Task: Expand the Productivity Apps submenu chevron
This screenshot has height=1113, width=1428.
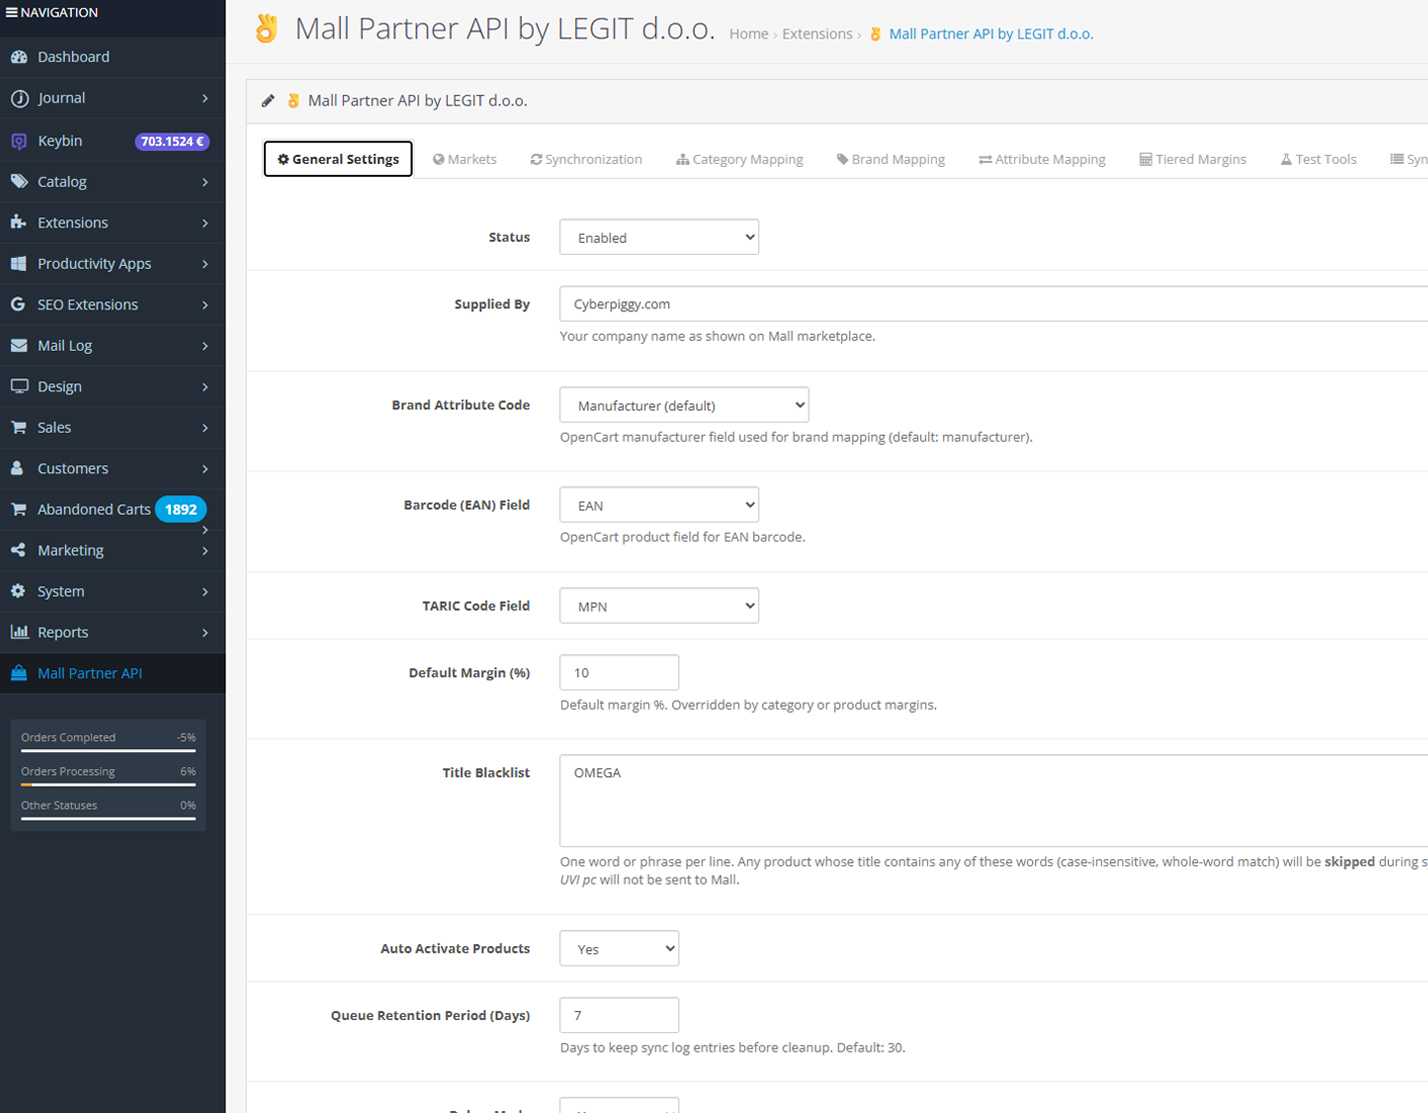Action: point(205,264)
